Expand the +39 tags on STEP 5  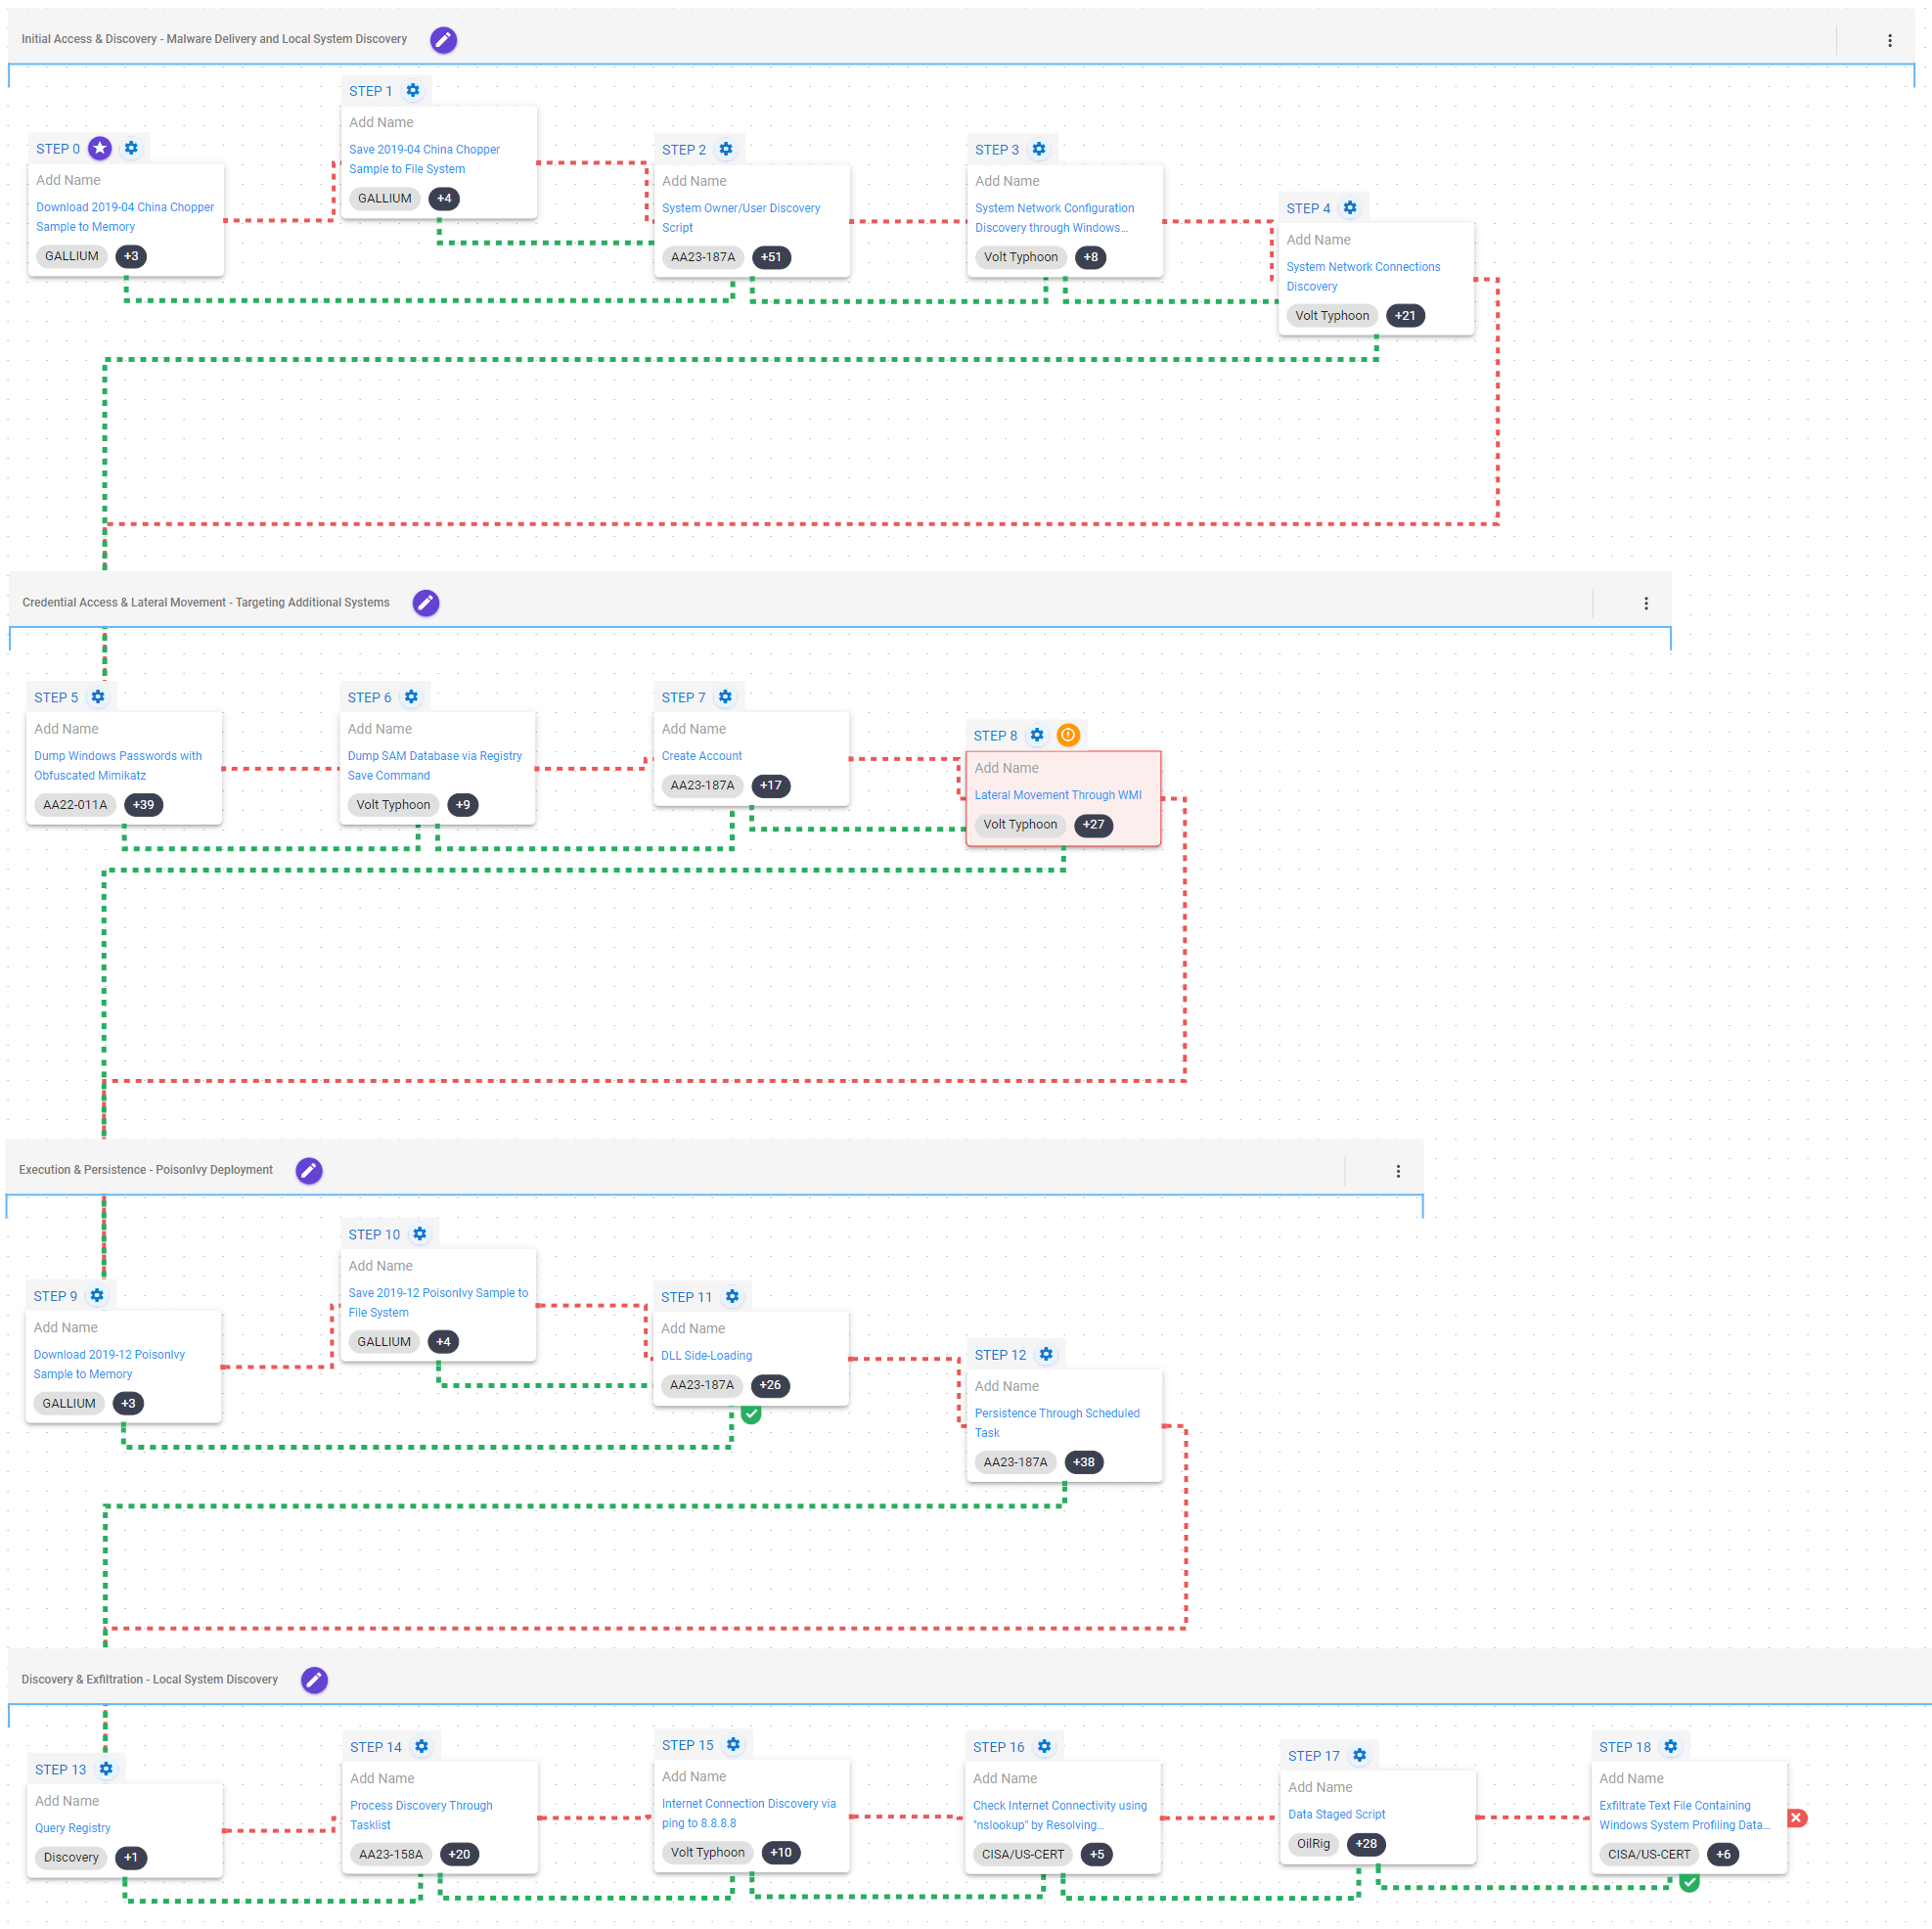click(143, 804)
